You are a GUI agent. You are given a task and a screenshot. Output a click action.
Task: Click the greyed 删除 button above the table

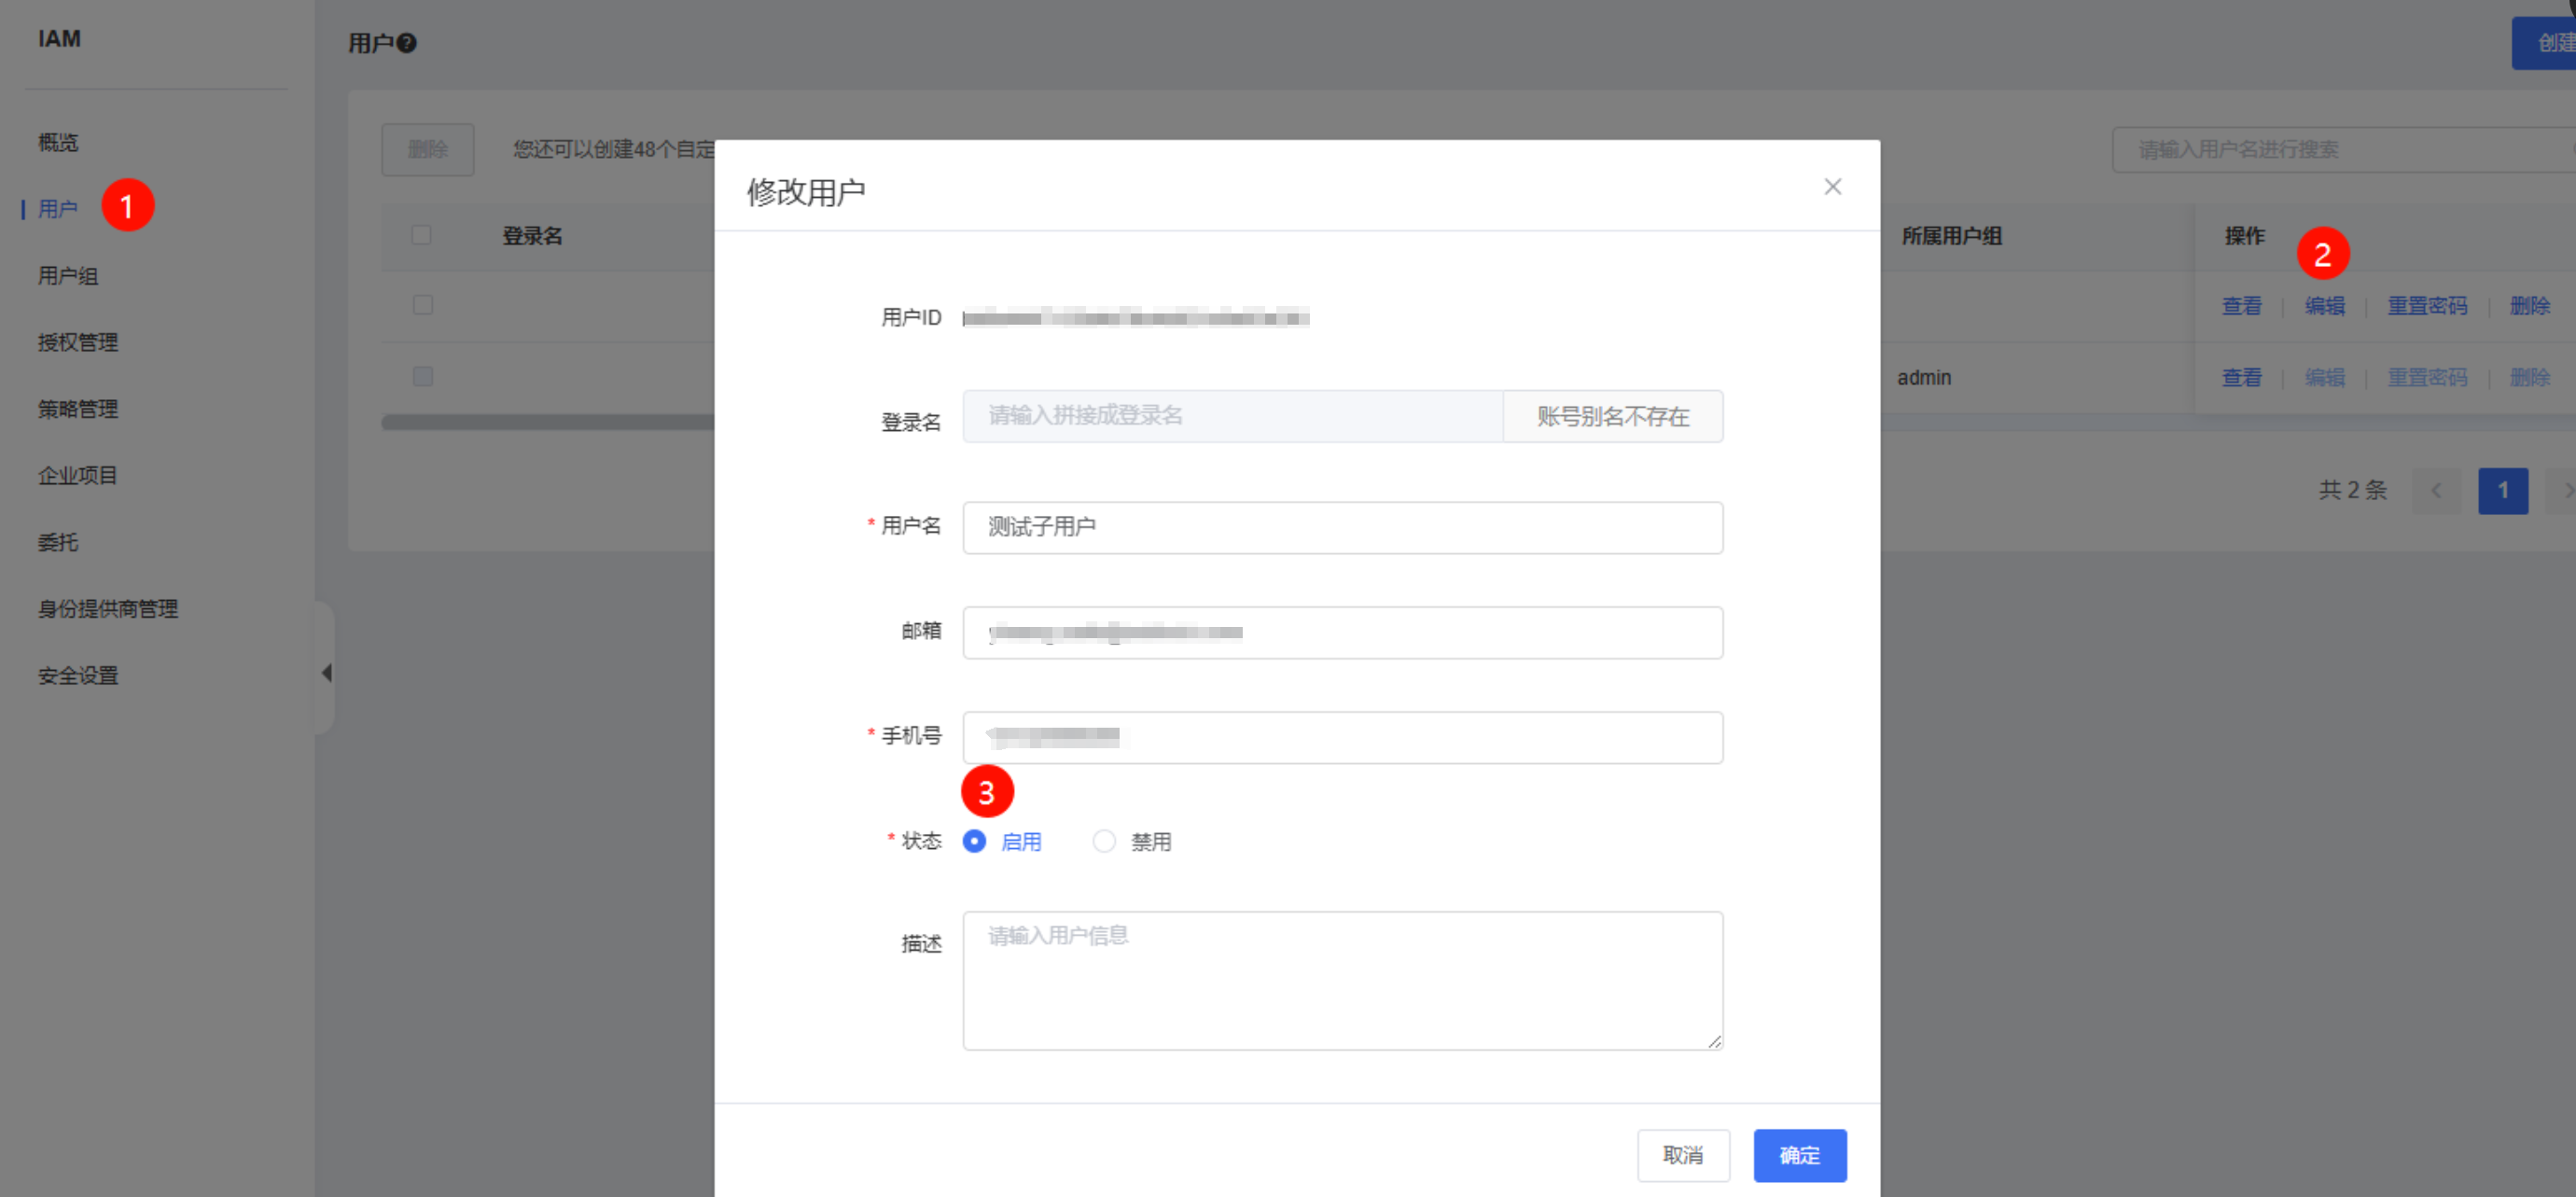click(x=428, y=150)
